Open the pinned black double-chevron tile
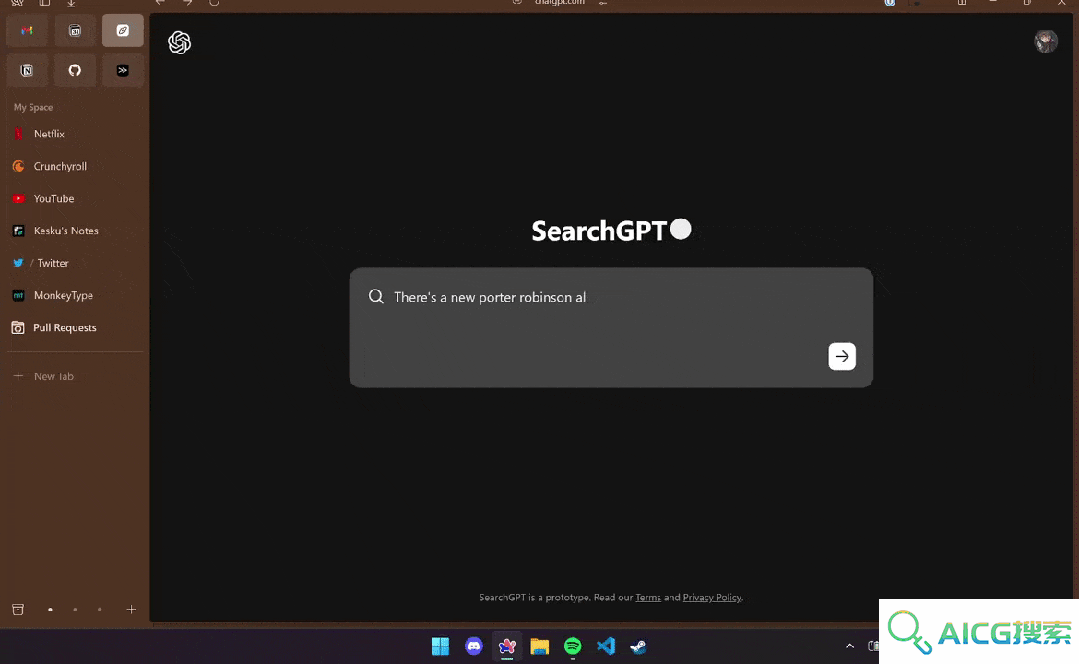This screenshot has width=1079, height=664. click(122, 70)
